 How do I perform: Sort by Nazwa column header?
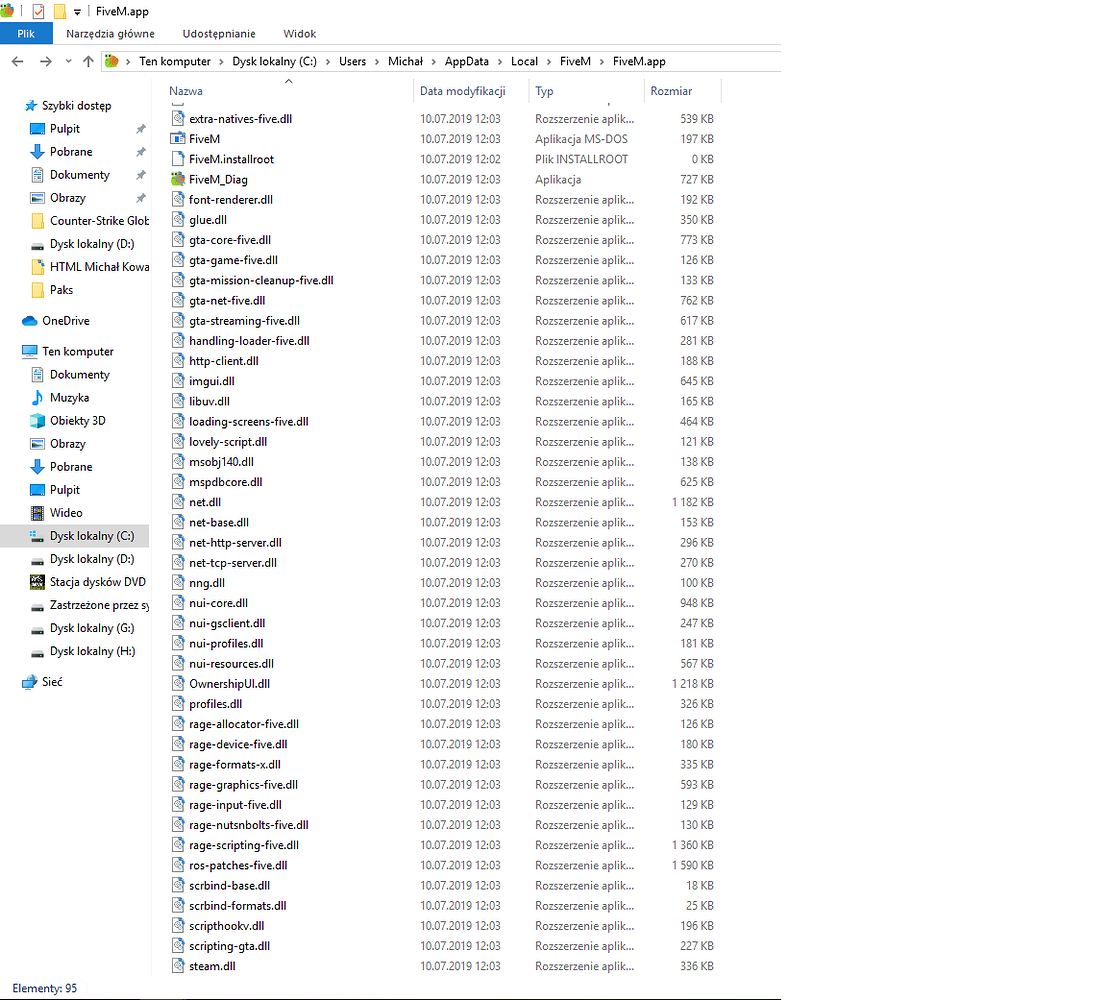[186, 91]
